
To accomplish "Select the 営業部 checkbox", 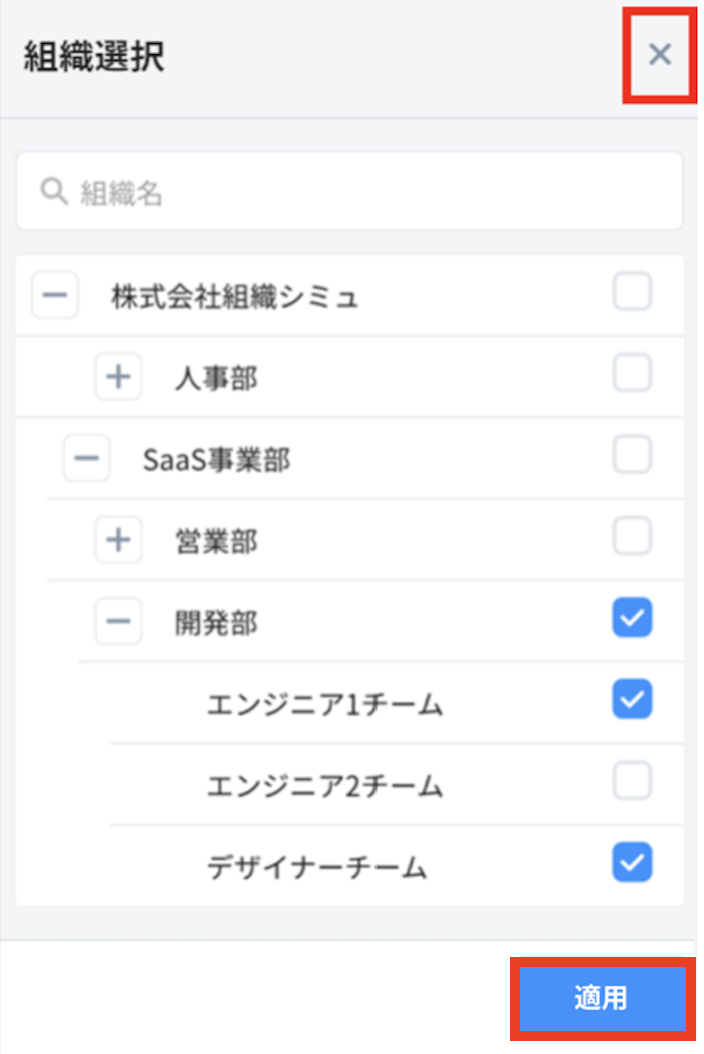I will point(631,537).
